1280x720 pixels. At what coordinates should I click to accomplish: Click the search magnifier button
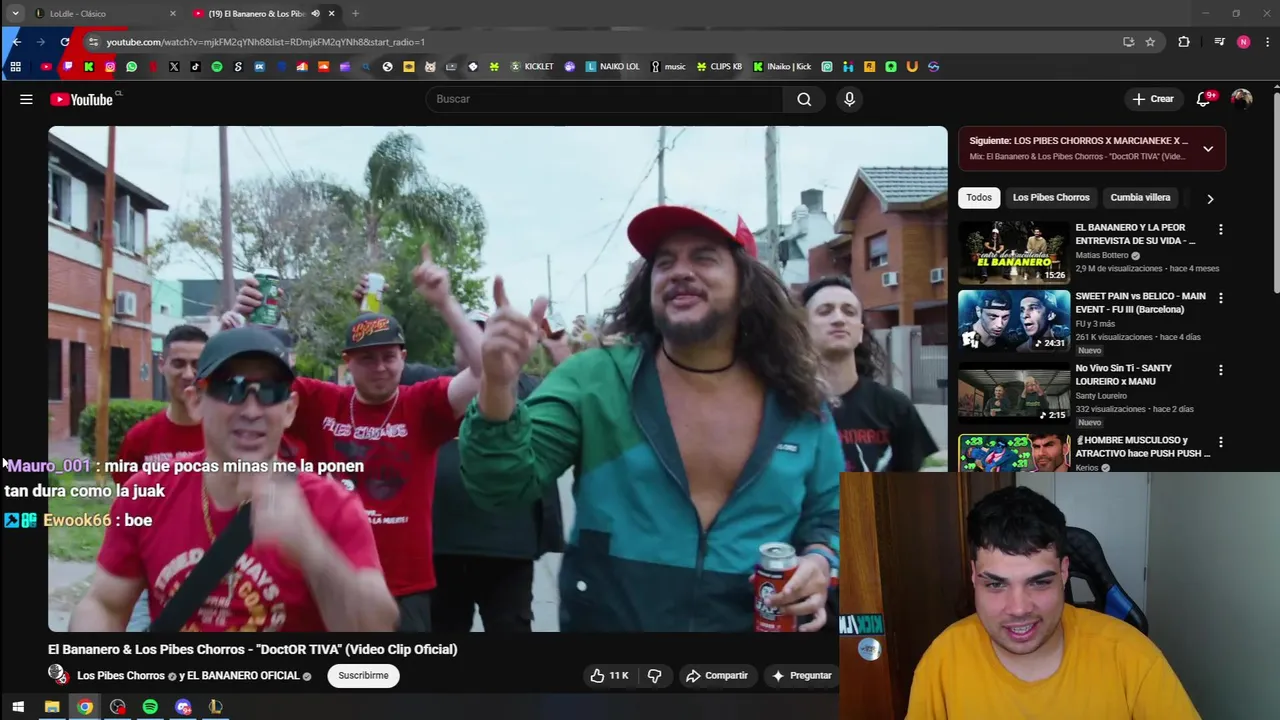pyautogui.click(x=804, y=99)
